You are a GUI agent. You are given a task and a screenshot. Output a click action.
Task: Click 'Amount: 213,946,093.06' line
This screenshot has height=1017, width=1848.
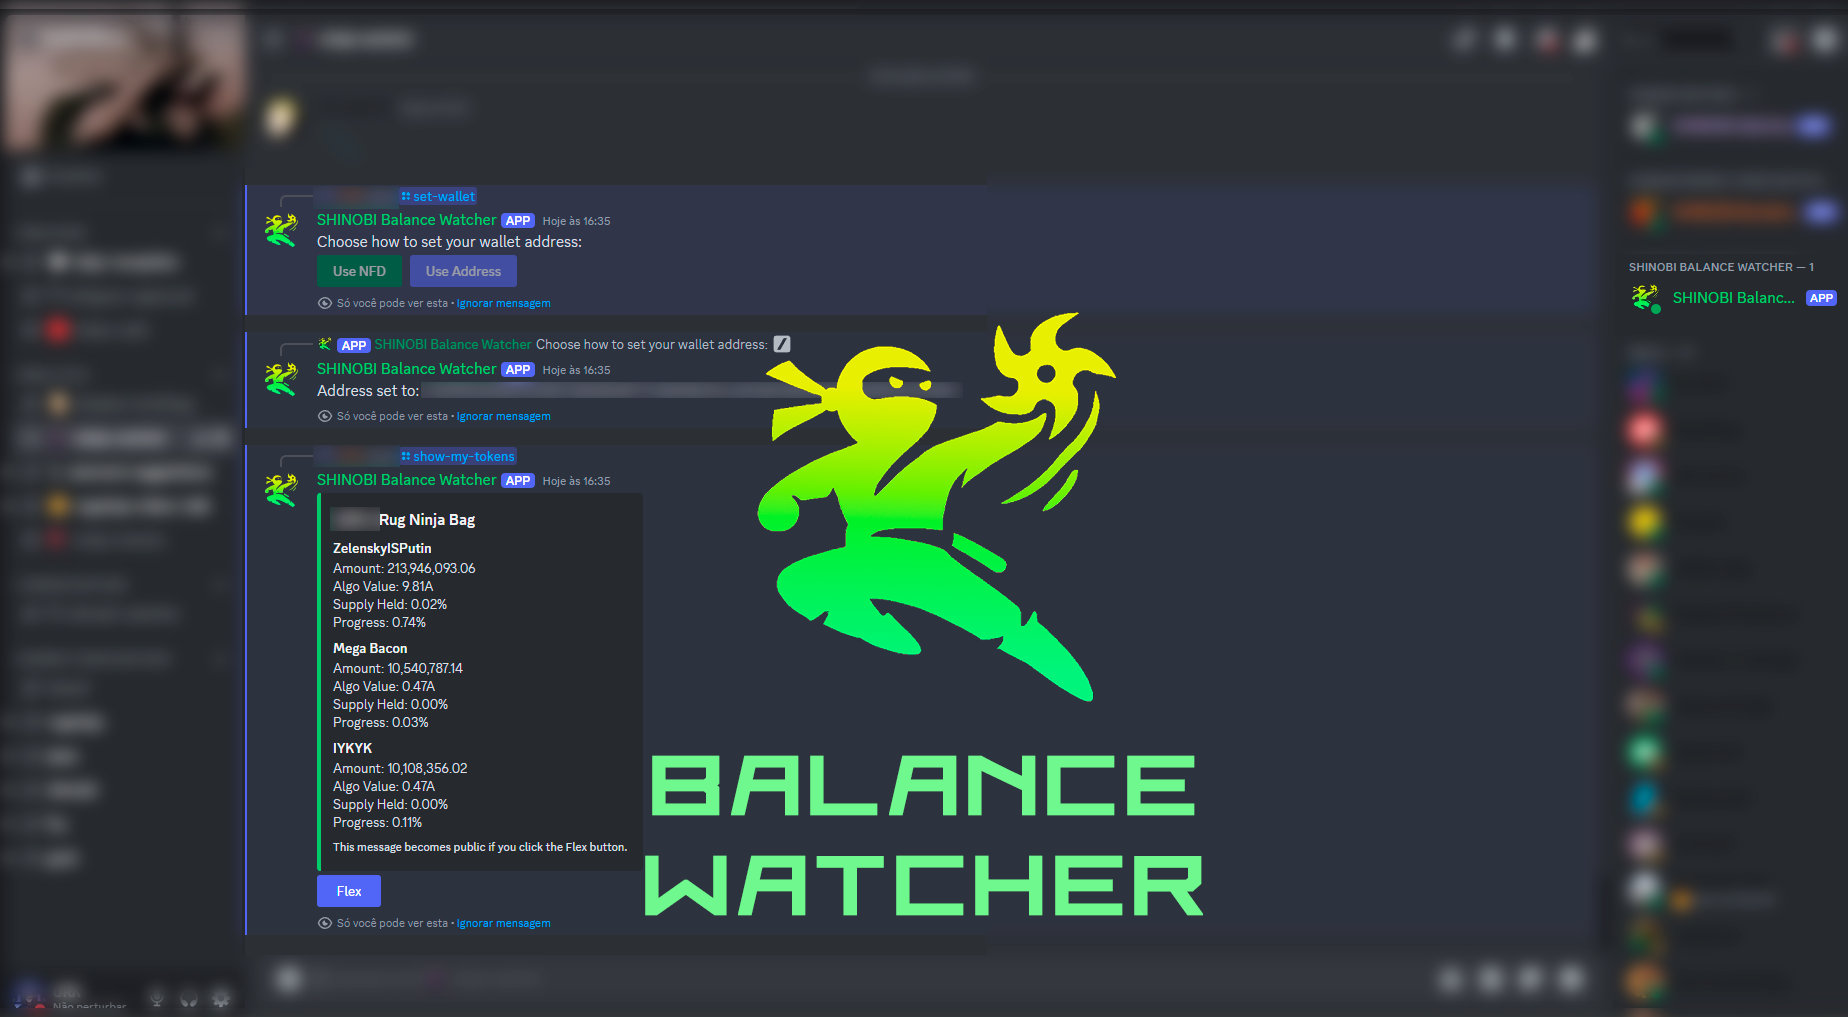(x=404, y=568)
